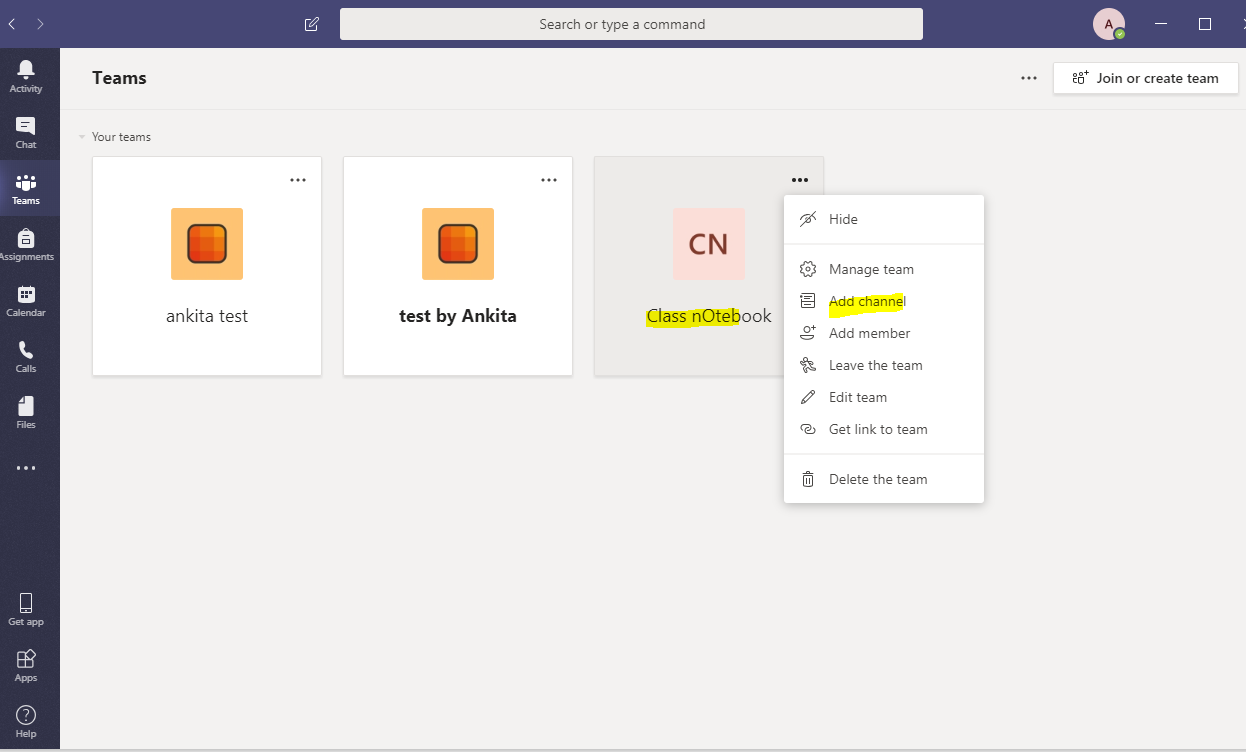Open Help at the sidebar bottom
Image resolution: width=1246 pixels, height=752 pixels.
coord(26,721)
